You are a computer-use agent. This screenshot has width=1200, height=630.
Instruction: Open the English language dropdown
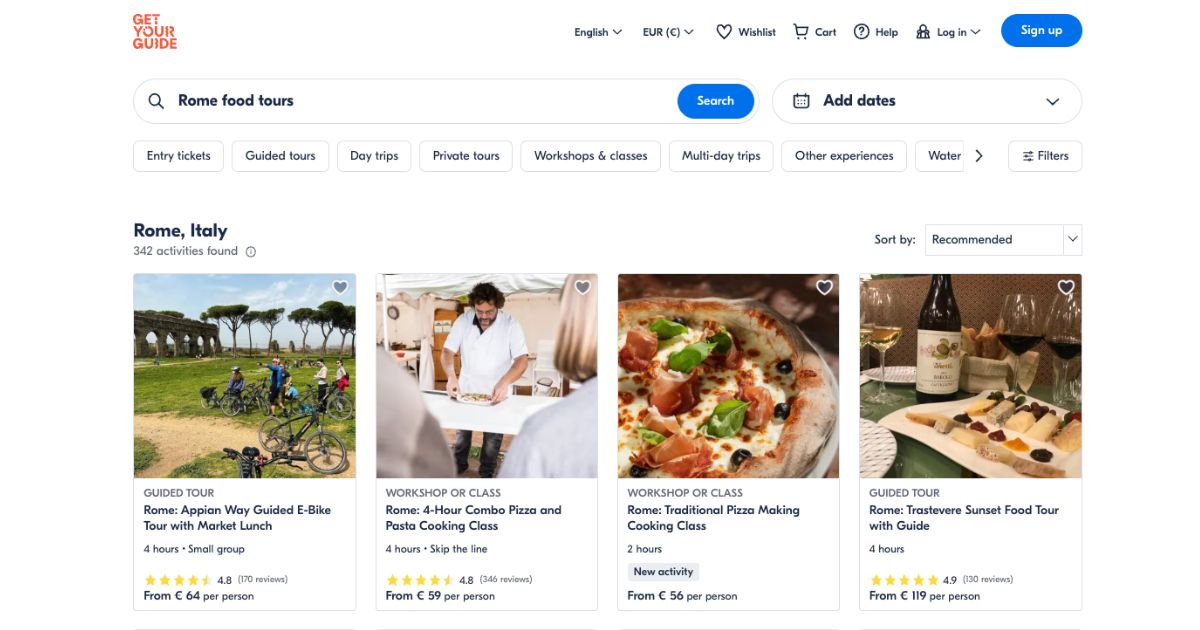[x=598, y=32]
